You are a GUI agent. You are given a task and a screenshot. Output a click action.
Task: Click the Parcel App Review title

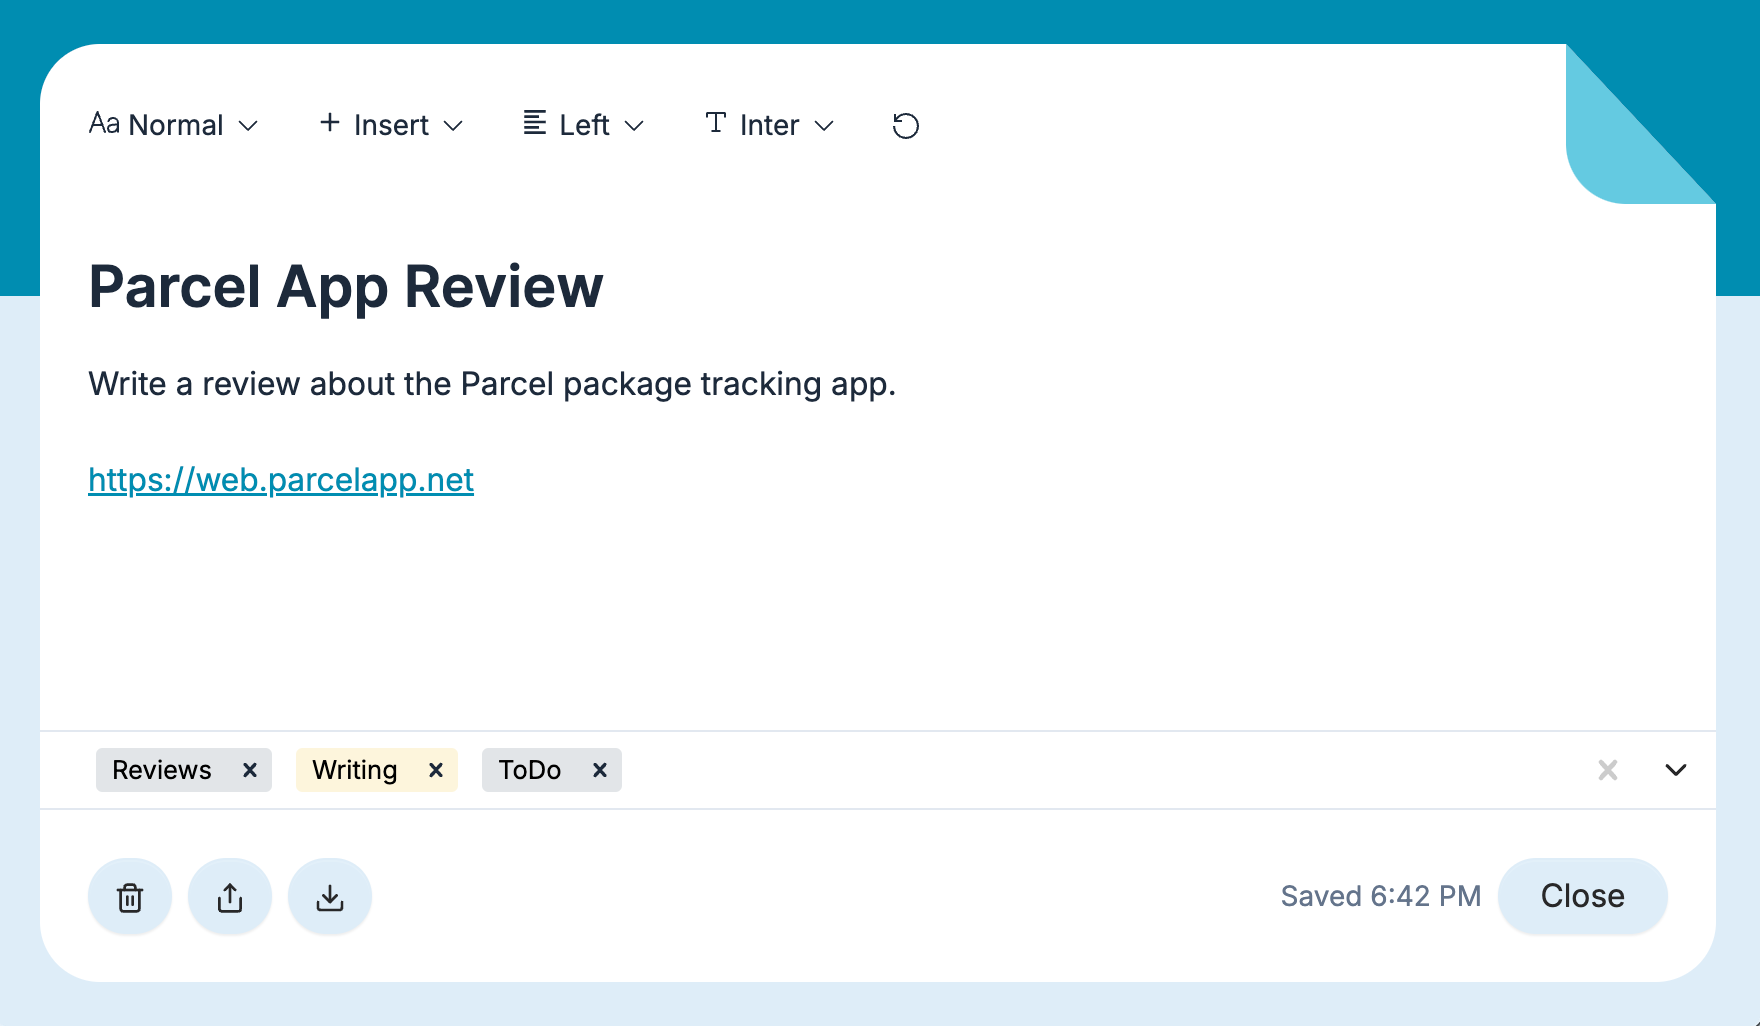tap(346, 287)
